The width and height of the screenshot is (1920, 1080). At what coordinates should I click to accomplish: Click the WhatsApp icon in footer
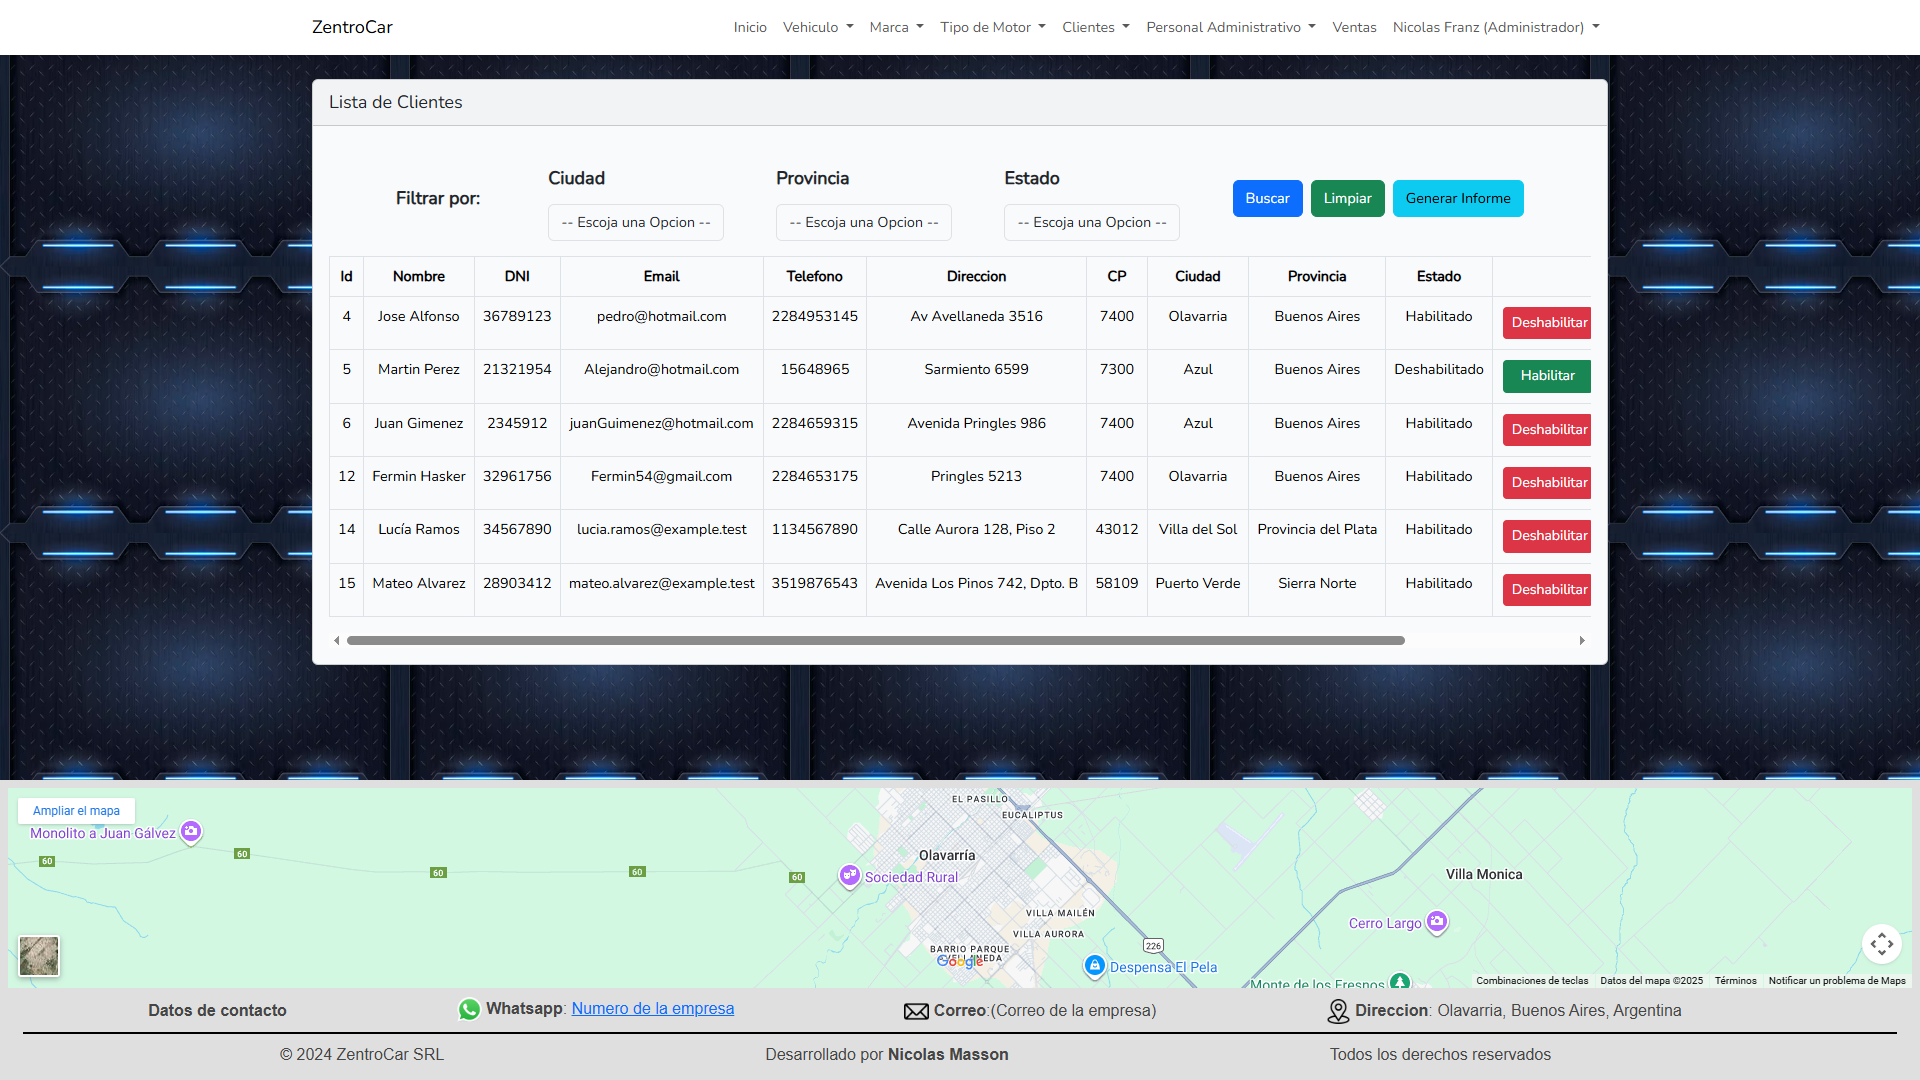[x=469, y=1010]
